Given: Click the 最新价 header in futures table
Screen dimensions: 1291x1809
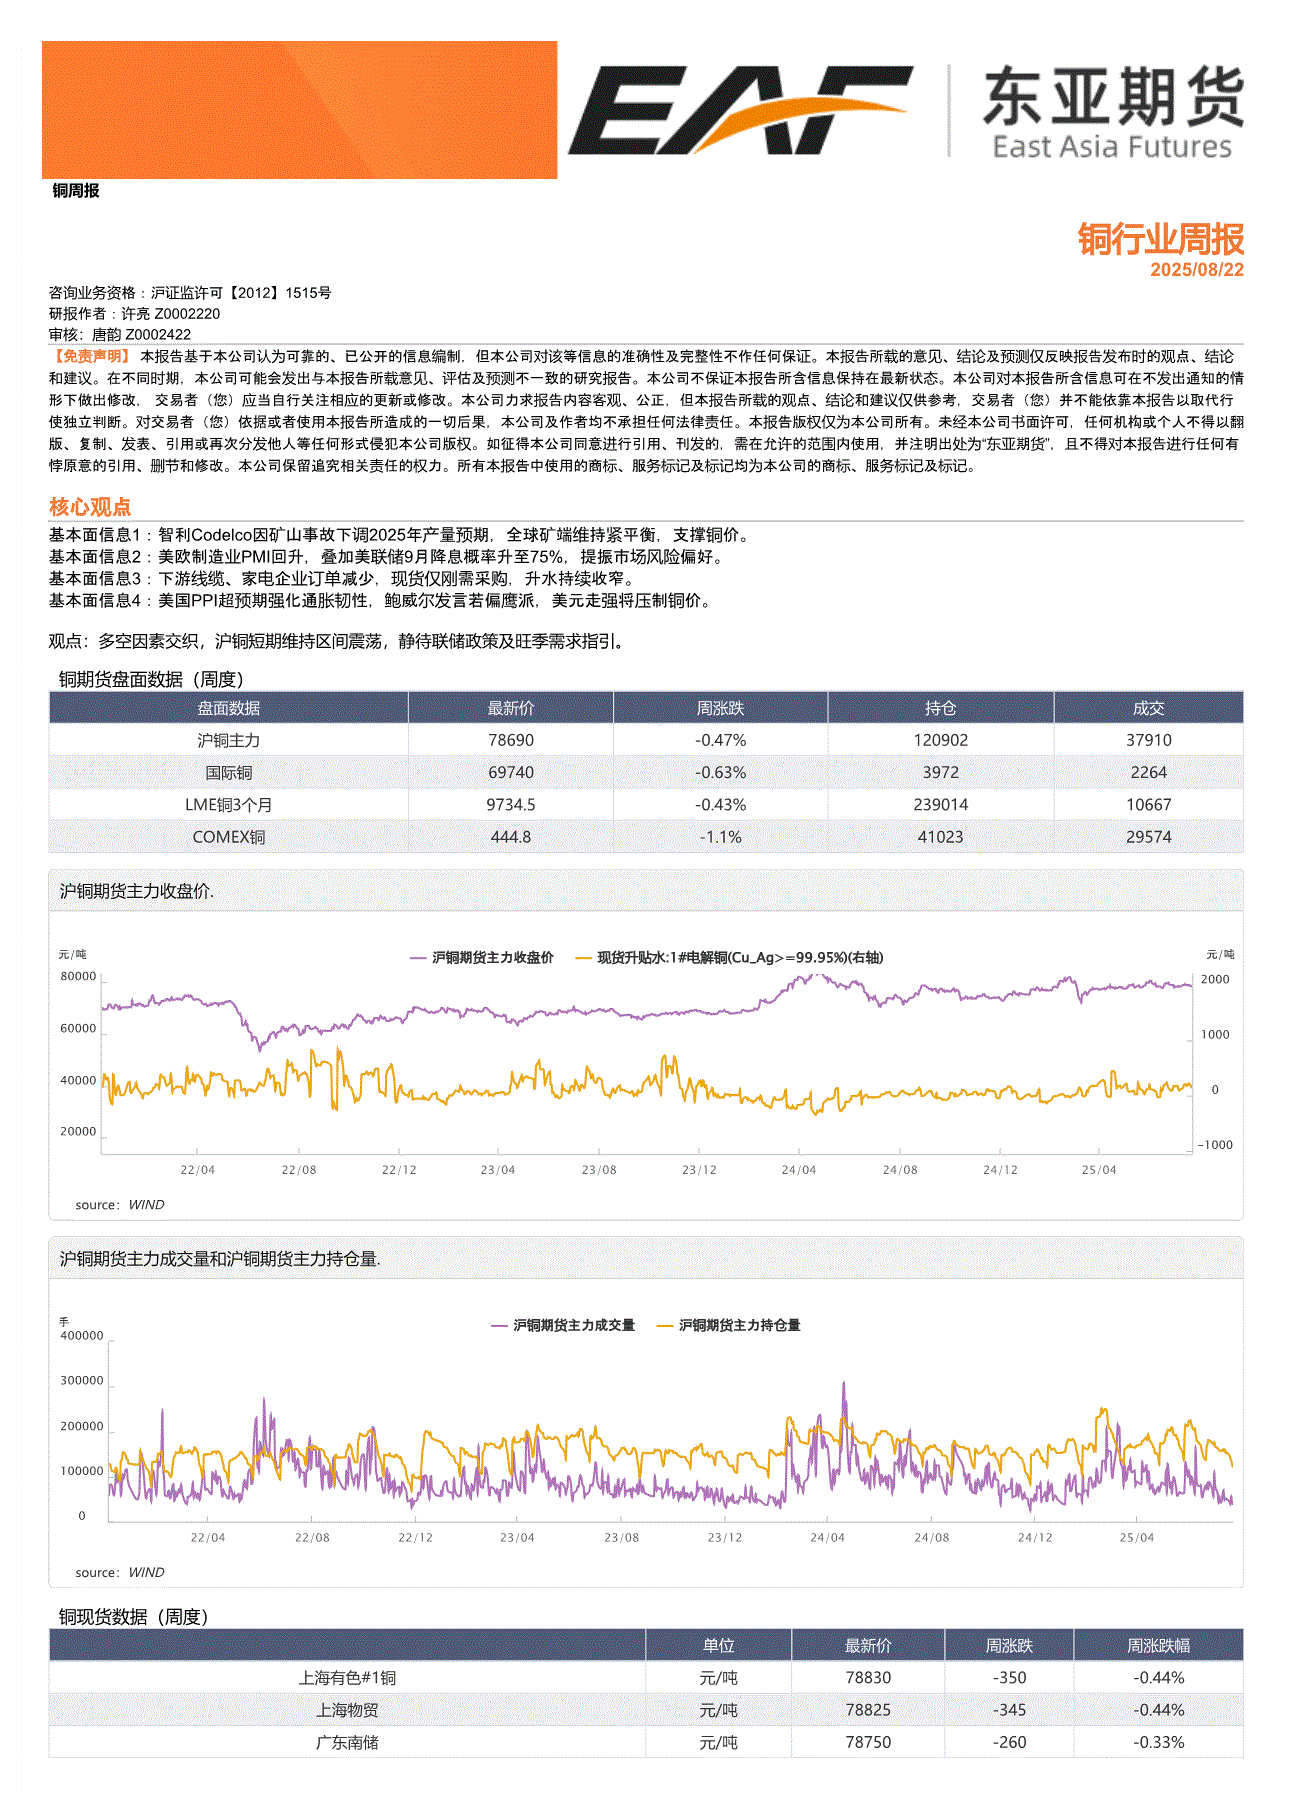Looking at the screenshot, I should (x=511, y=708).
